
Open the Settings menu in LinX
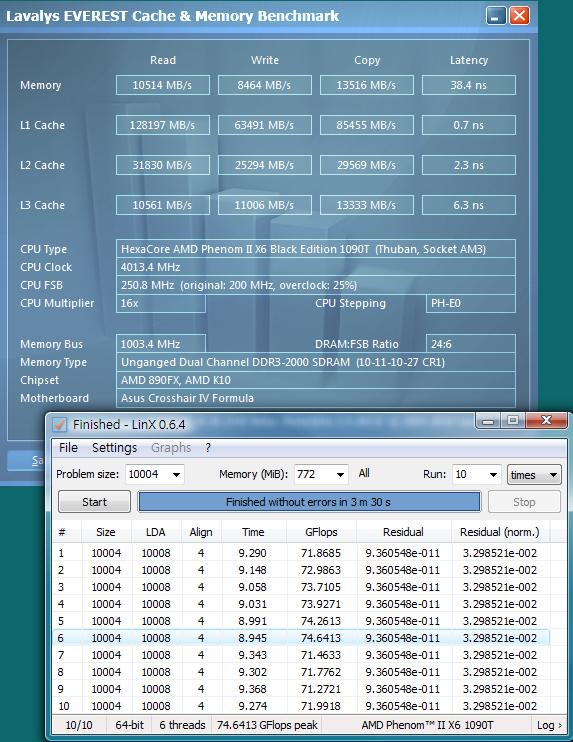point(115,448)
